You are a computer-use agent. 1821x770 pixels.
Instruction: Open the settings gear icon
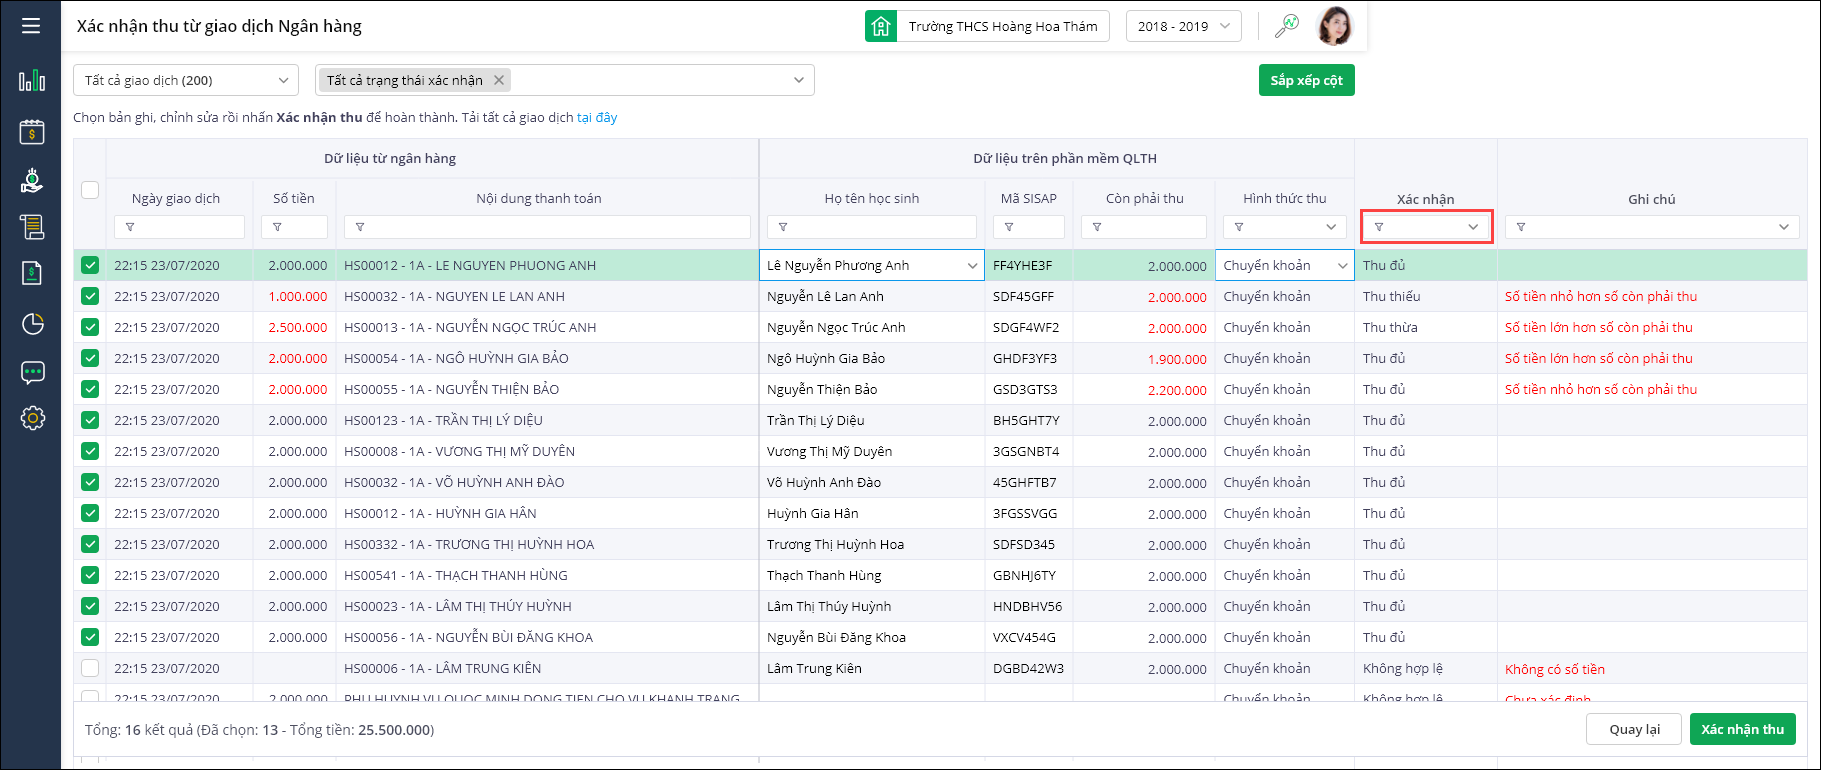pyautogui.click(x=32, y=418)
